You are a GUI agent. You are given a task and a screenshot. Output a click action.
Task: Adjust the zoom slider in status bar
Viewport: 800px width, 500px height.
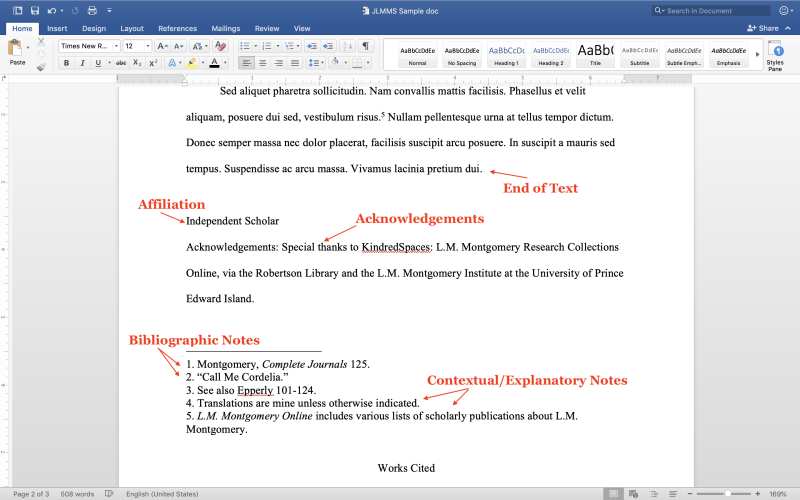coord(727,493)
